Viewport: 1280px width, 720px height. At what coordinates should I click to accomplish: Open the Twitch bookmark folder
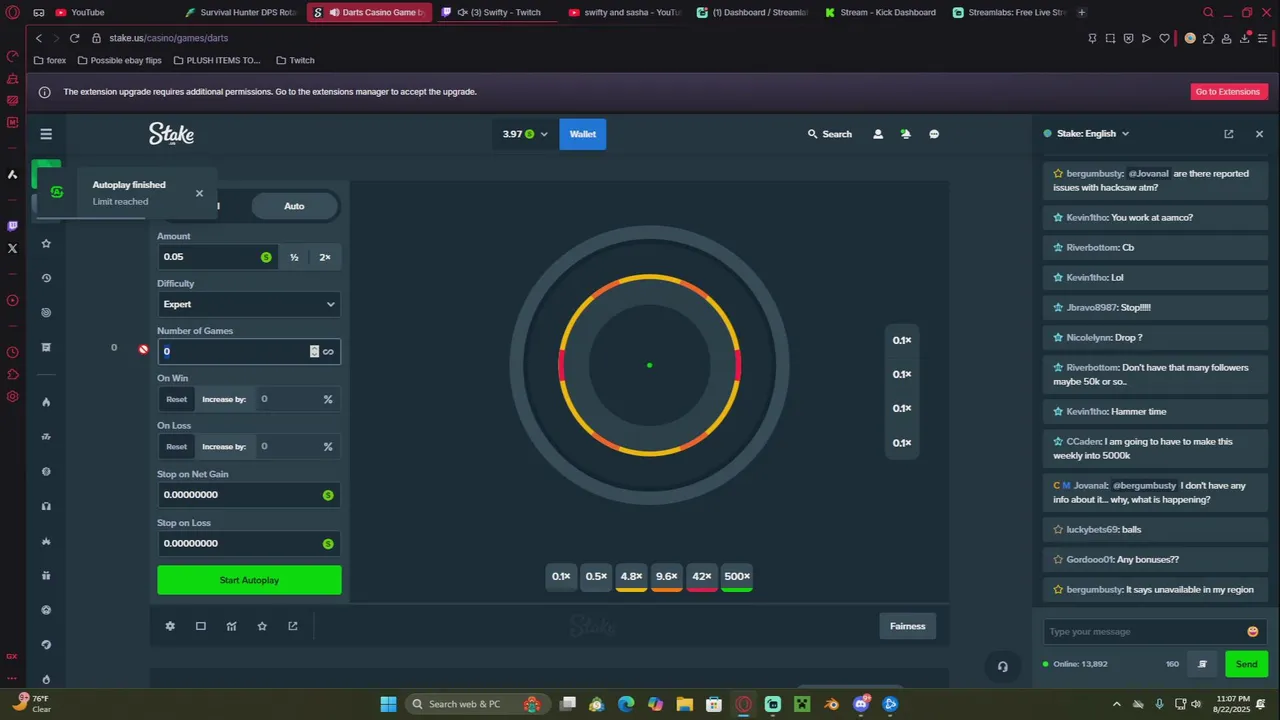tap(295, 60)
